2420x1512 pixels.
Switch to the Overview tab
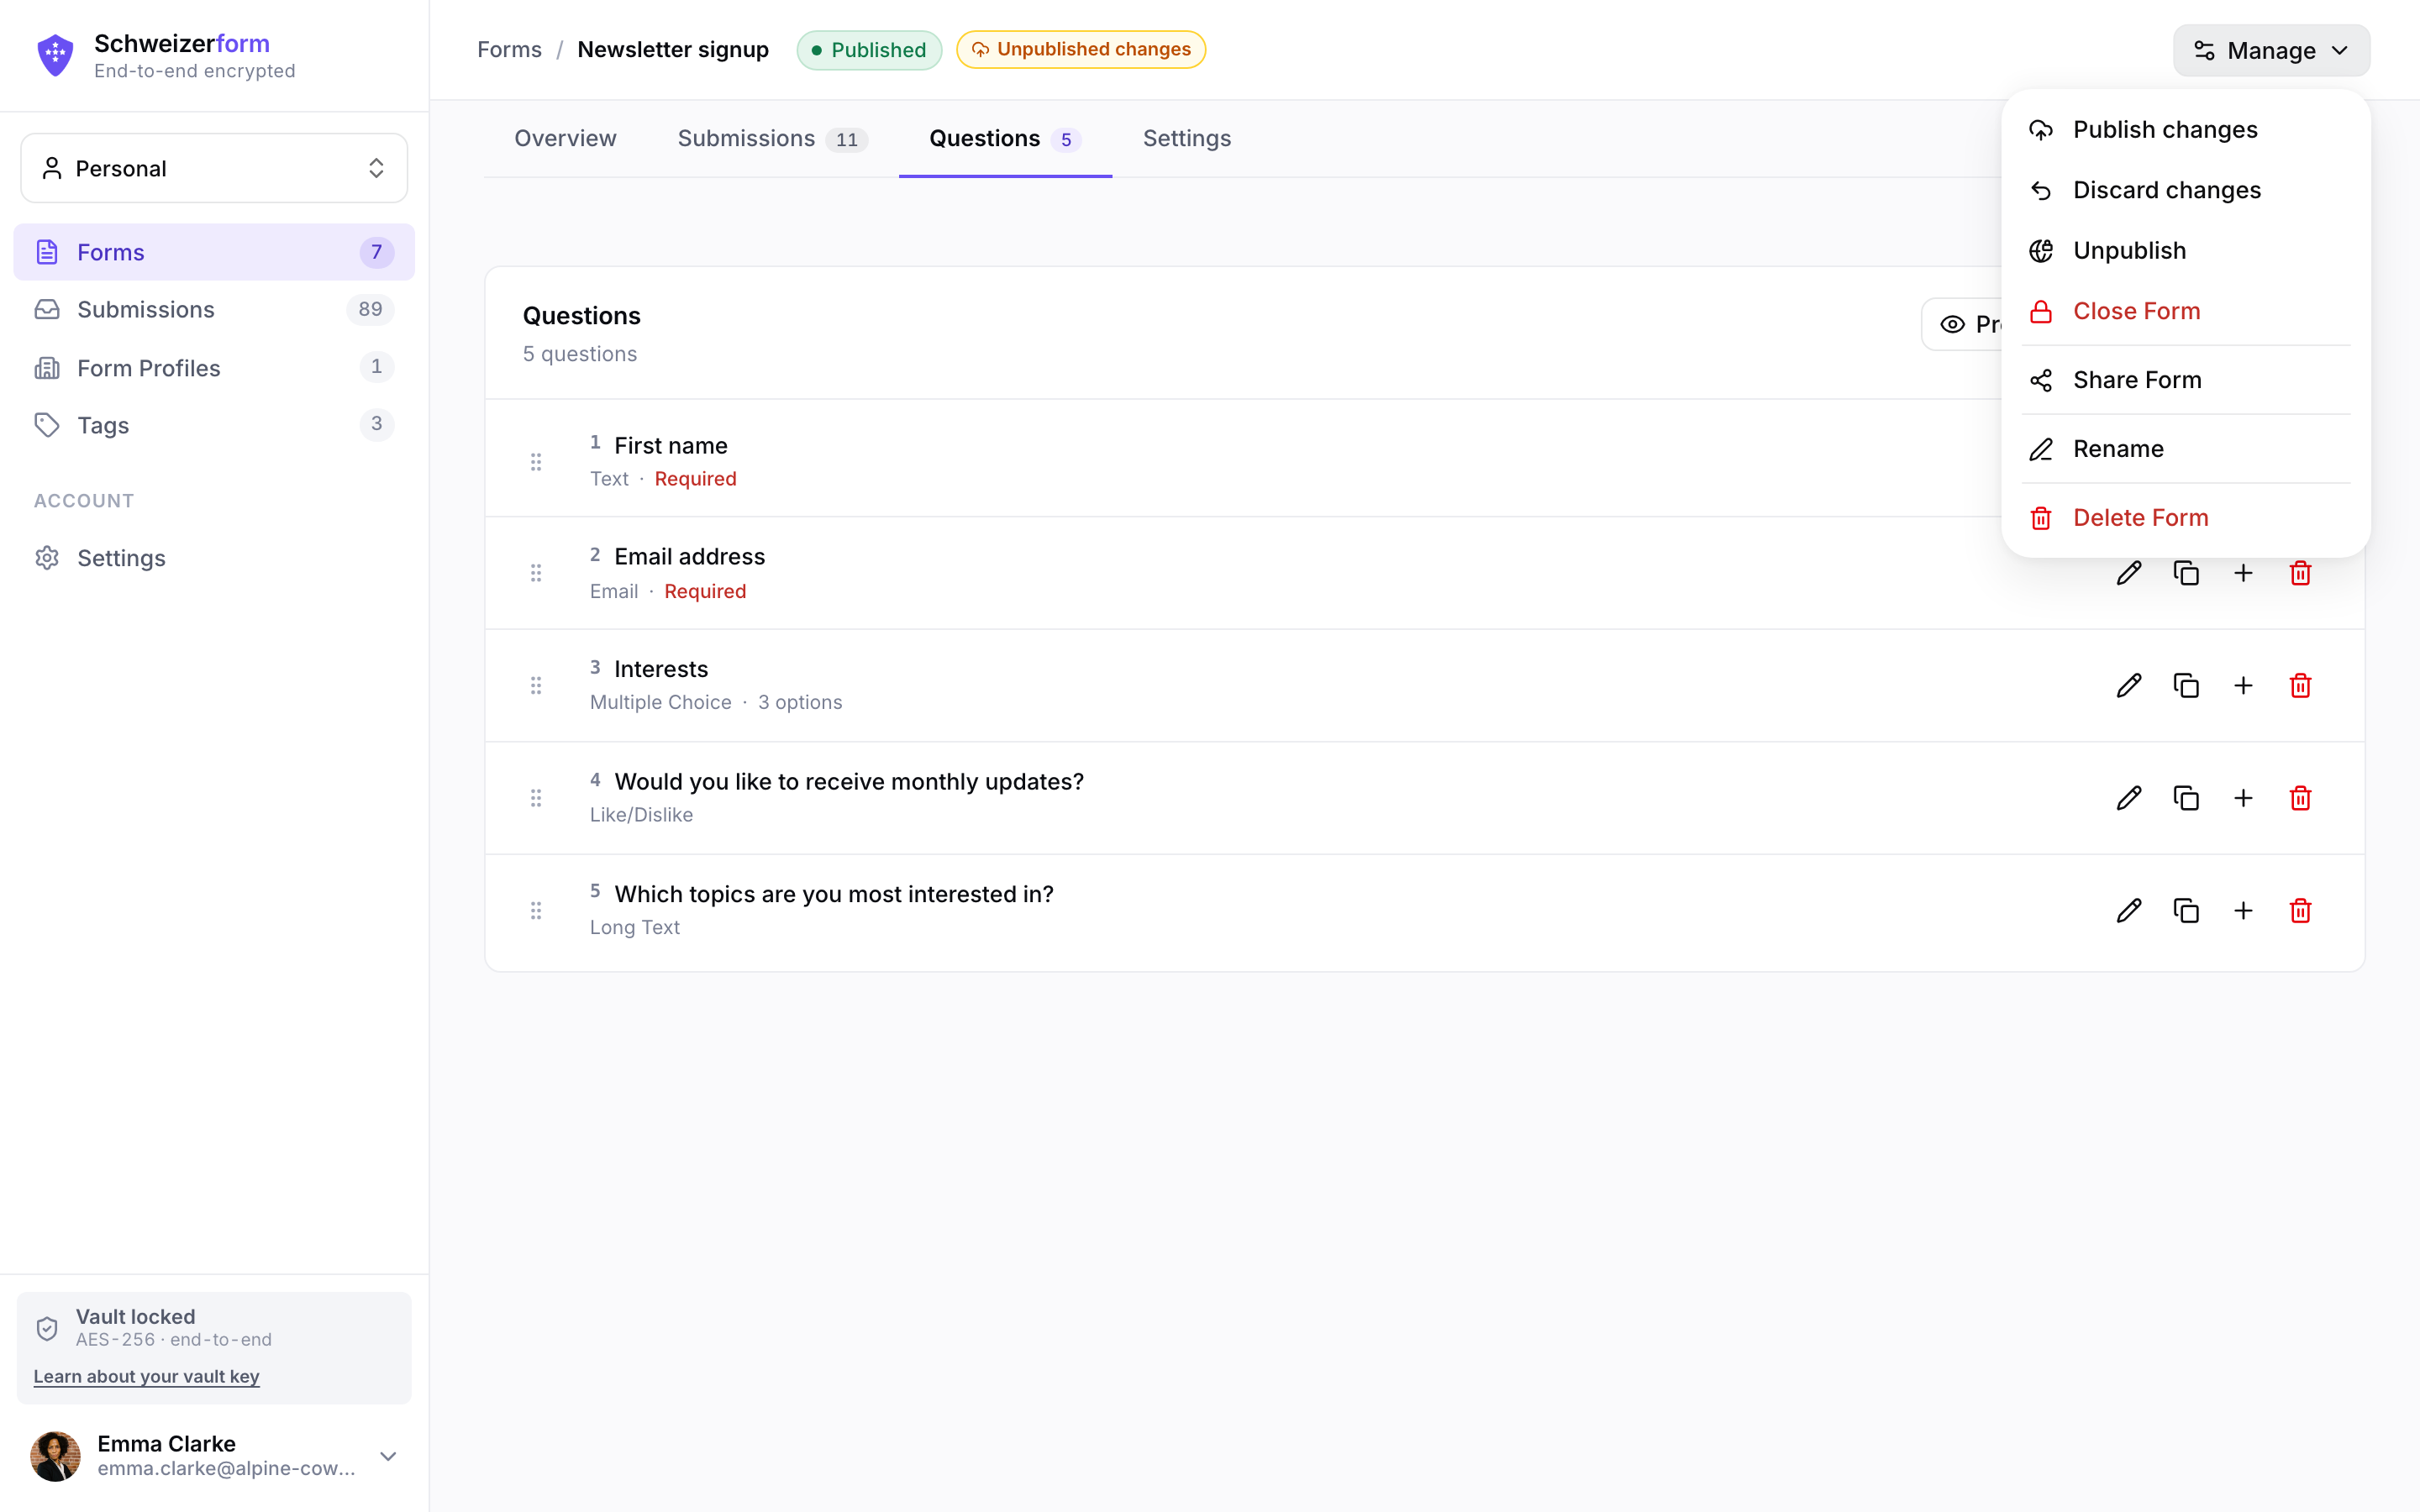pos(565,138)
